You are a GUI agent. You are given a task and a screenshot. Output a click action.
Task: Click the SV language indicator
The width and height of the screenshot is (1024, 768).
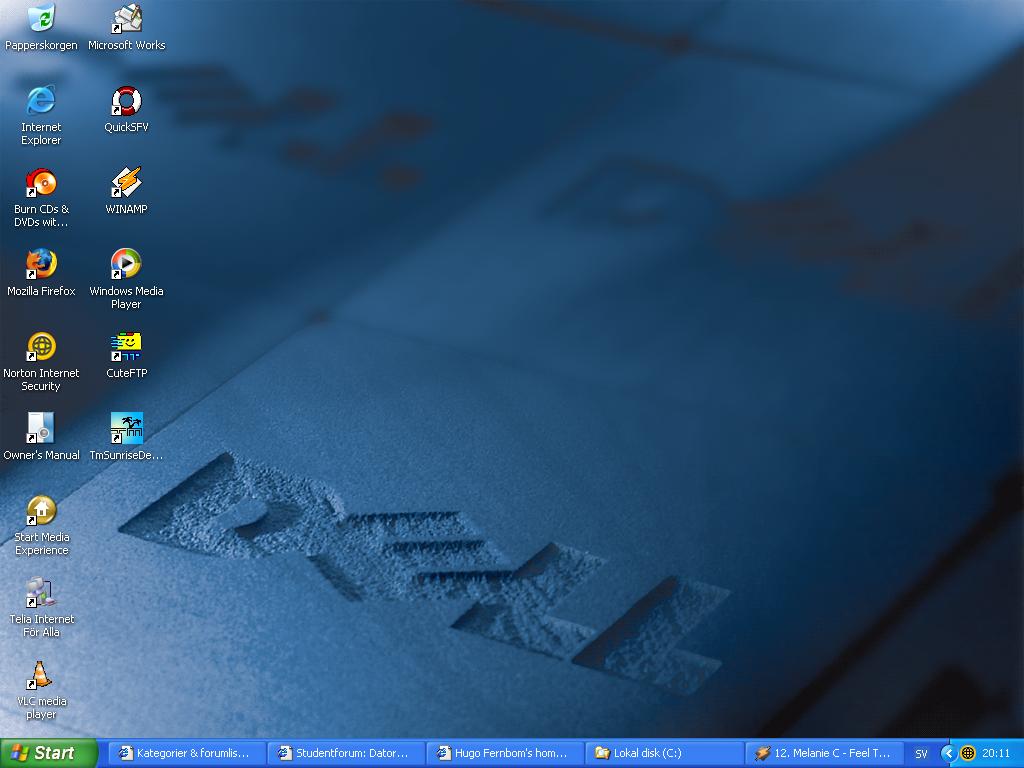tap(921, 754)
